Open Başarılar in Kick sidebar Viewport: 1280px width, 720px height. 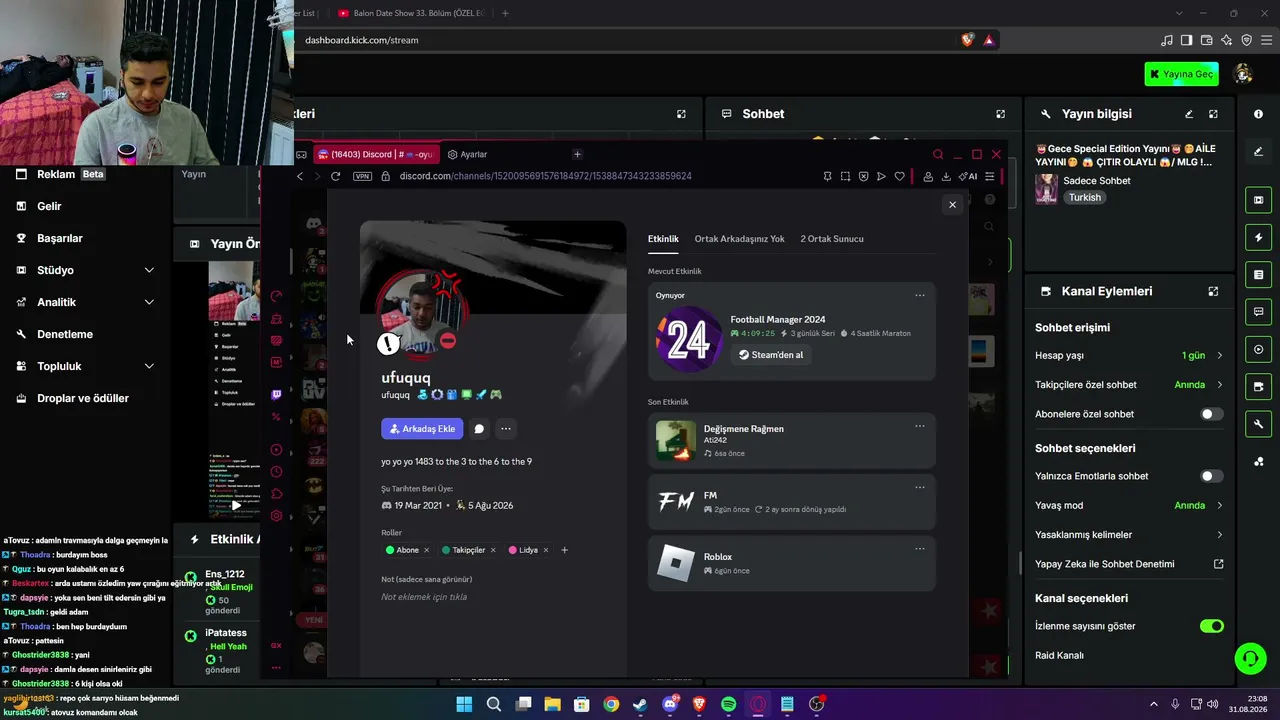[60, 238]
